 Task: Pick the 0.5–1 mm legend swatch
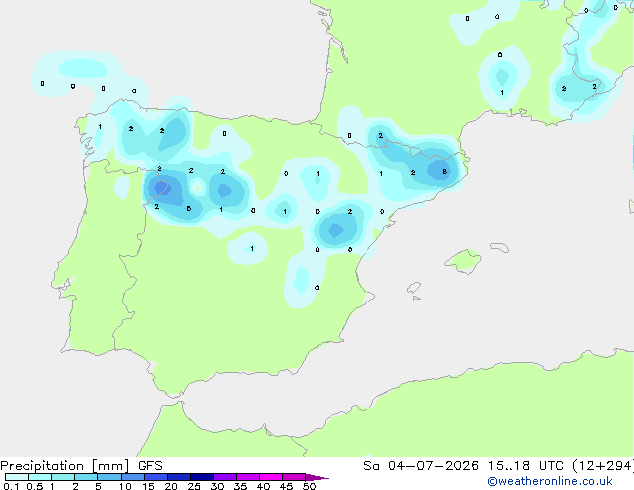click(x=40, y=477)
